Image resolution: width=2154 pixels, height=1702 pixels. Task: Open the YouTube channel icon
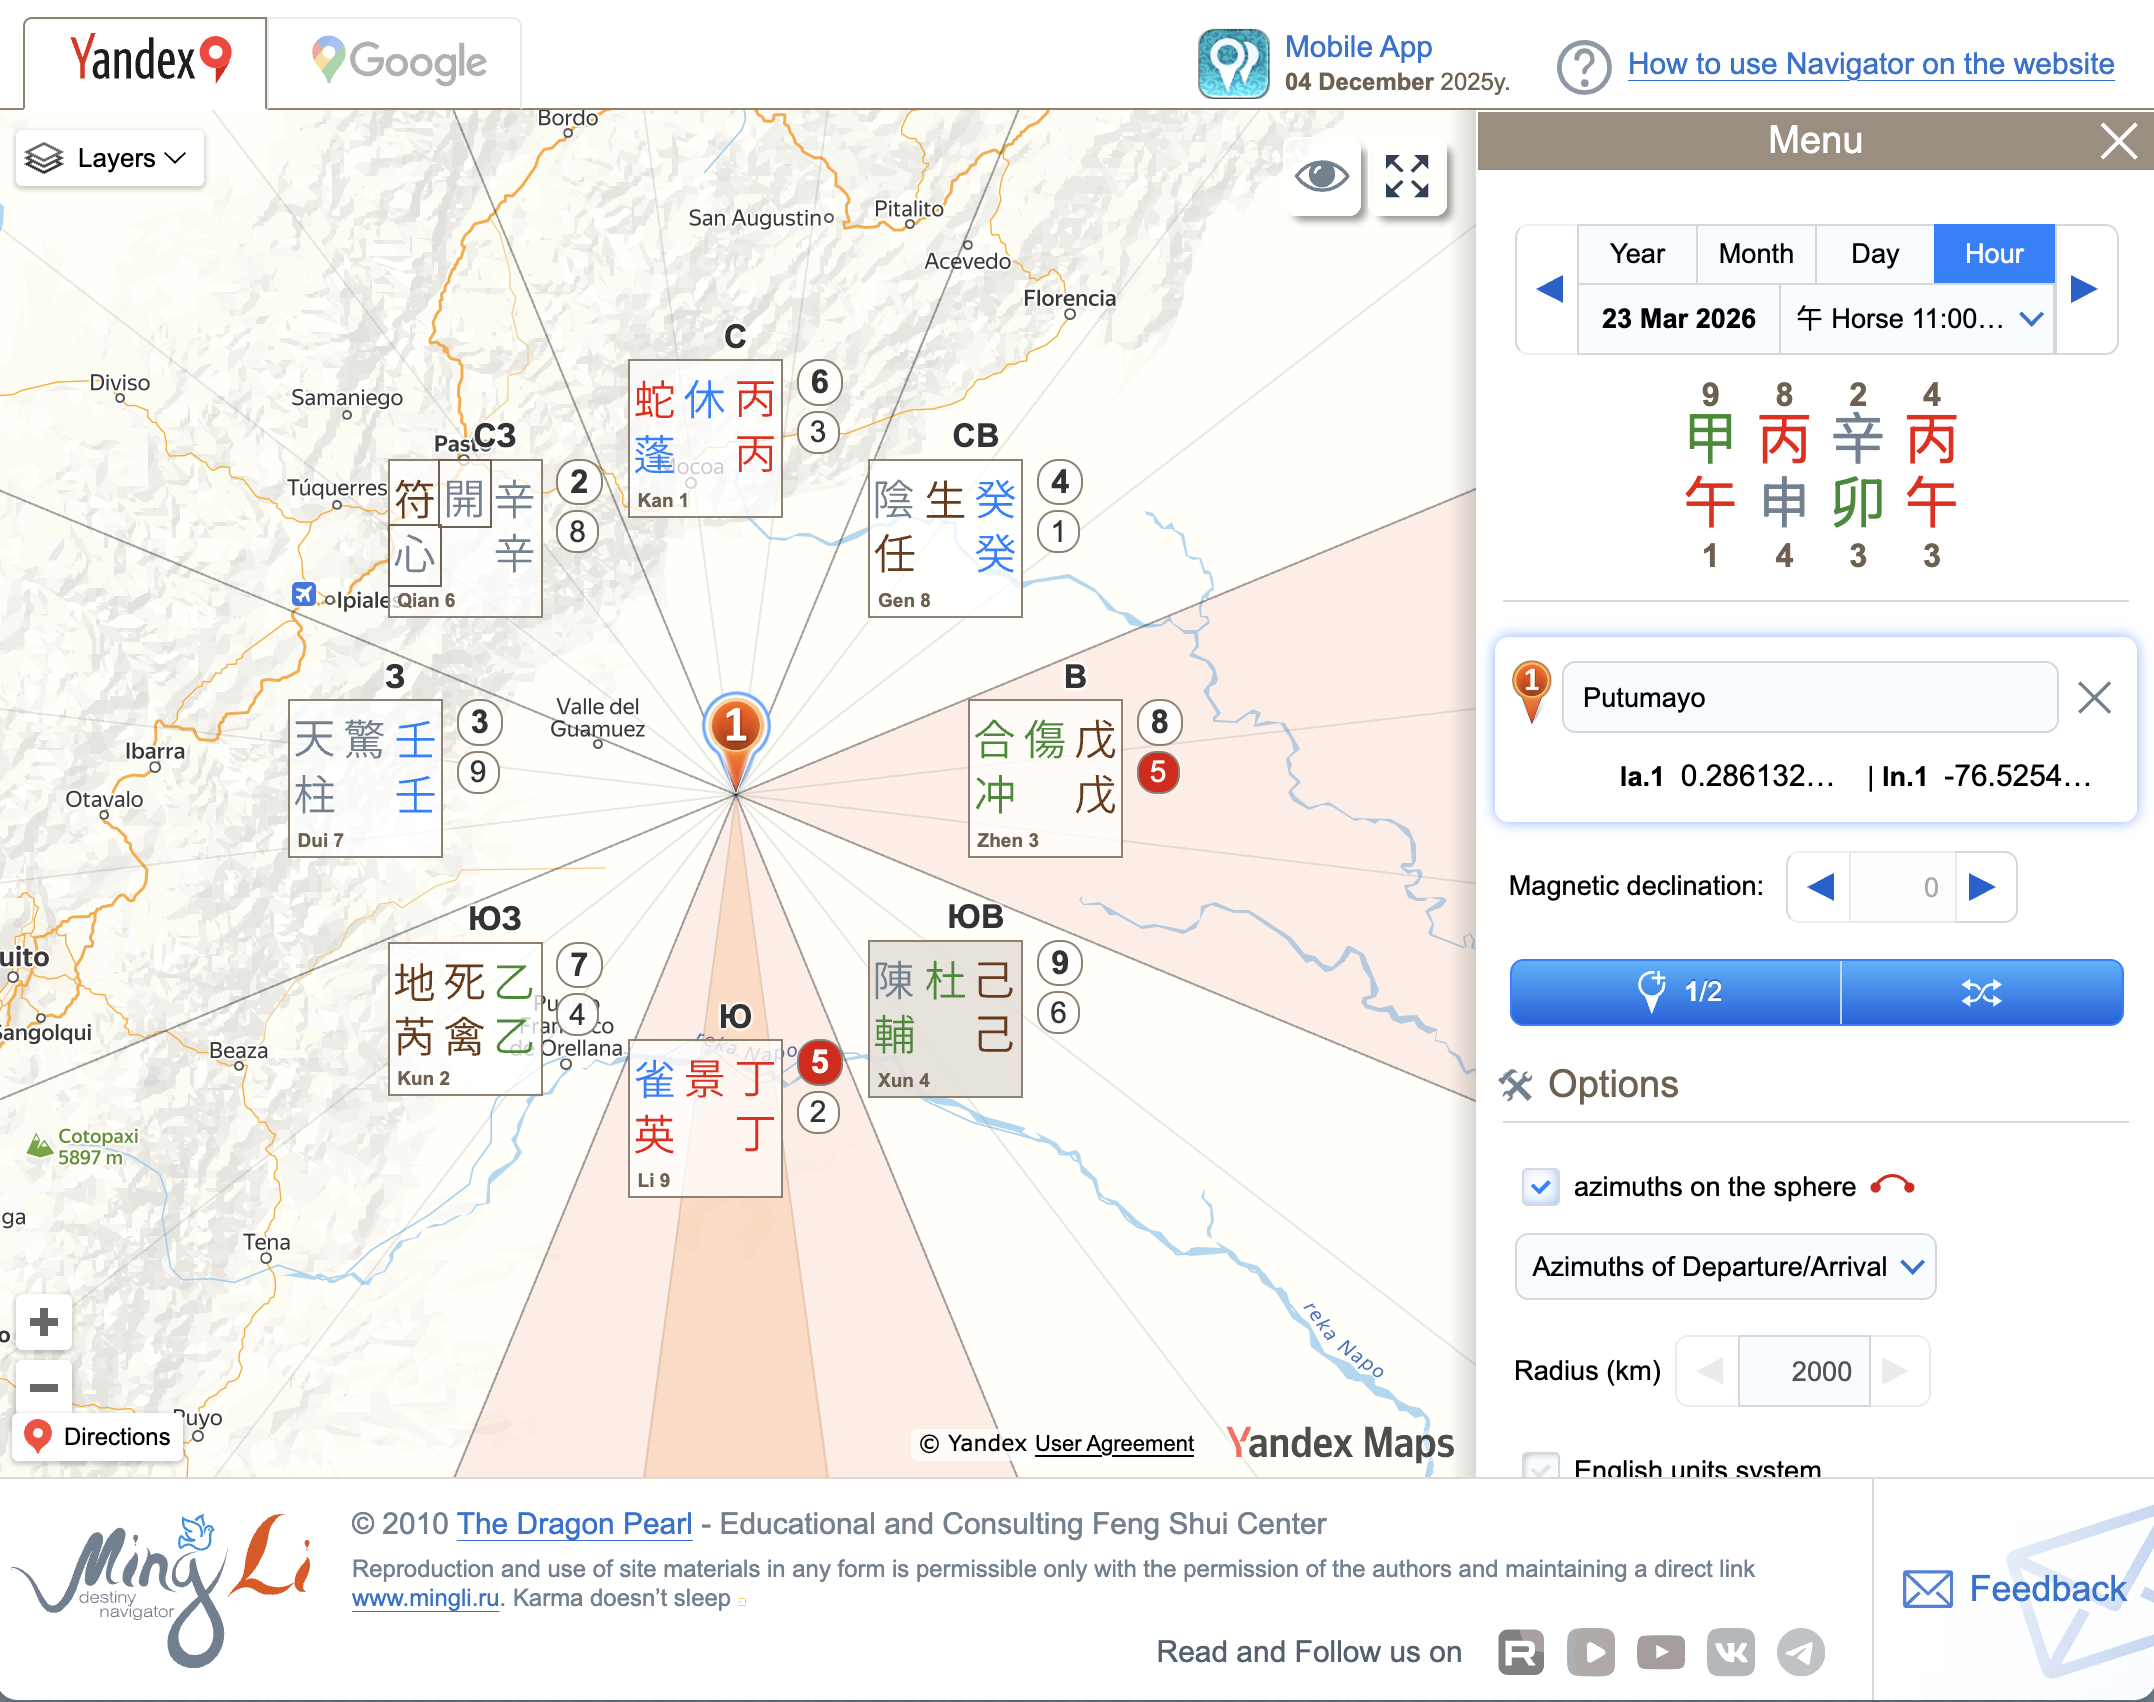pos(1660,1652)
